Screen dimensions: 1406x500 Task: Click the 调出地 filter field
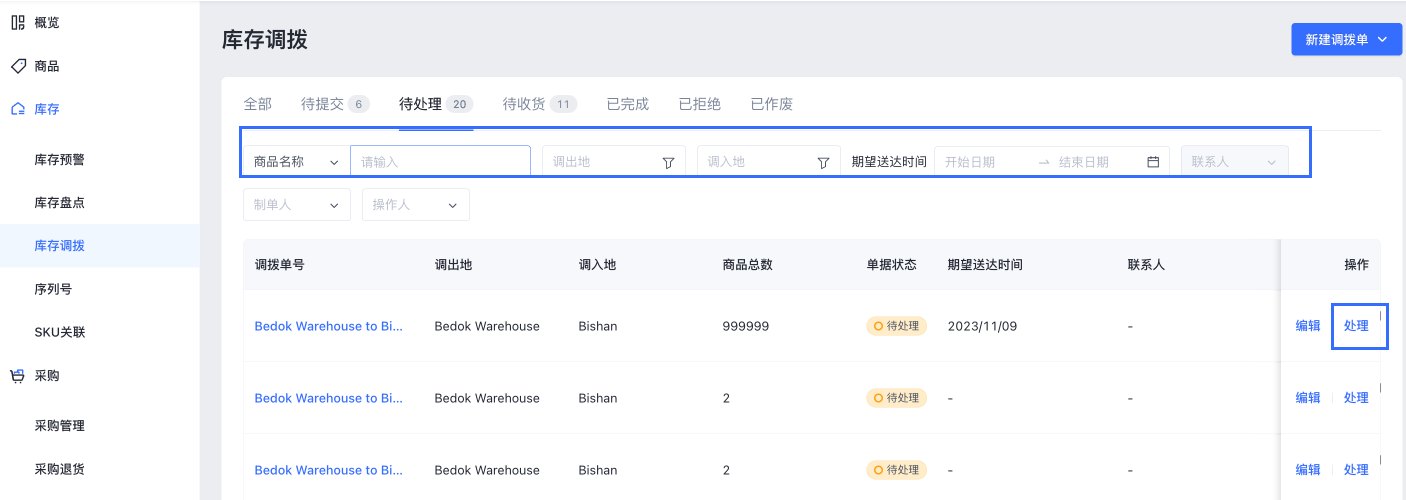tap(614, 161)
